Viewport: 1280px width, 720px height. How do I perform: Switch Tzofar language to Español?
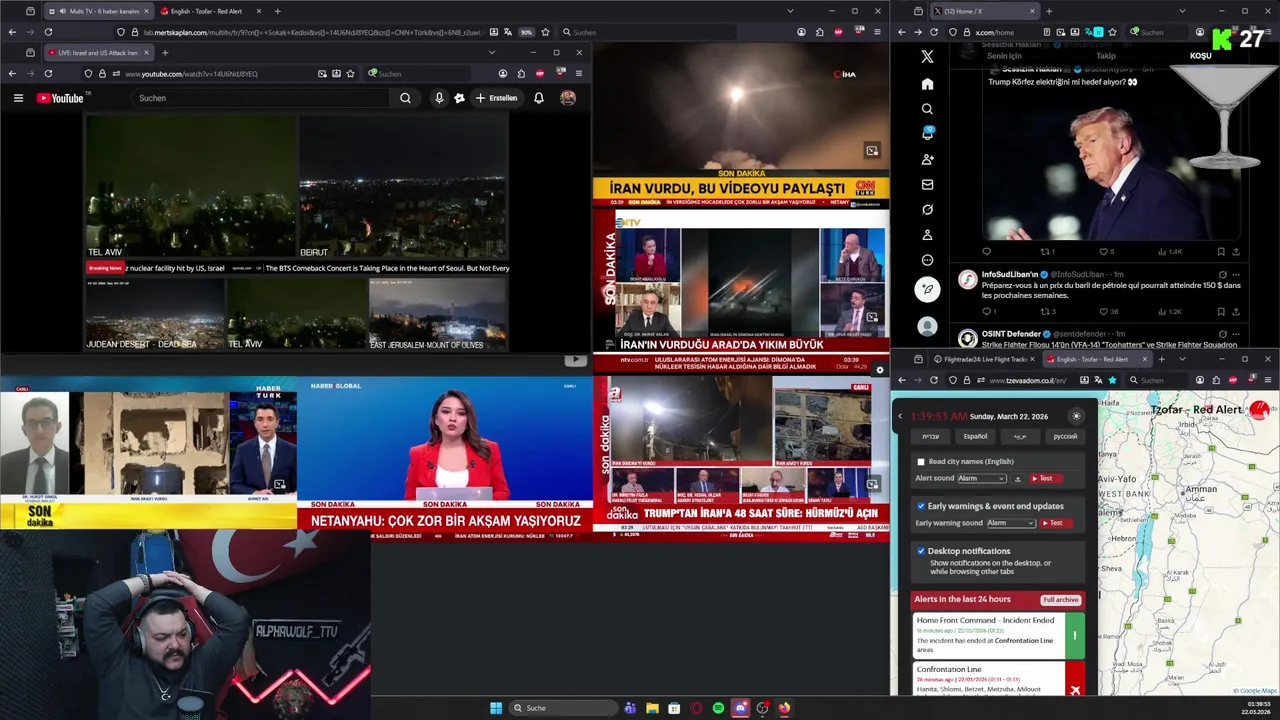tap(975, 436)
